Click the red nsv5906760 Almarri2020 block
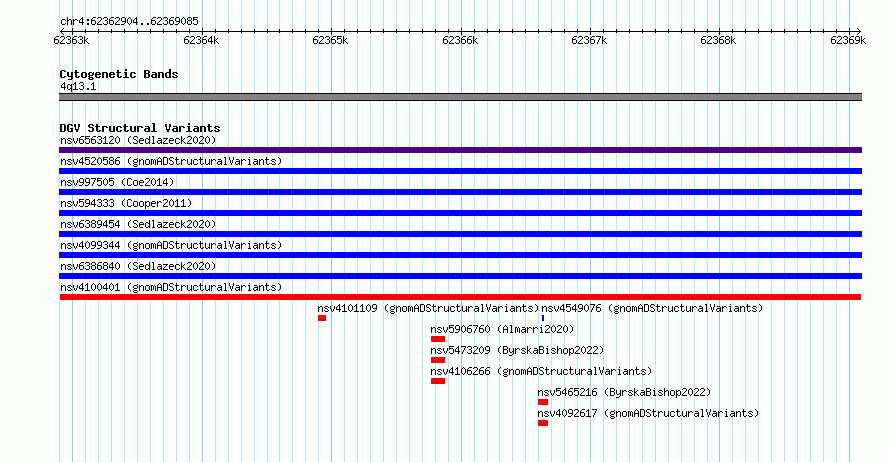 (x=438, y=339)
